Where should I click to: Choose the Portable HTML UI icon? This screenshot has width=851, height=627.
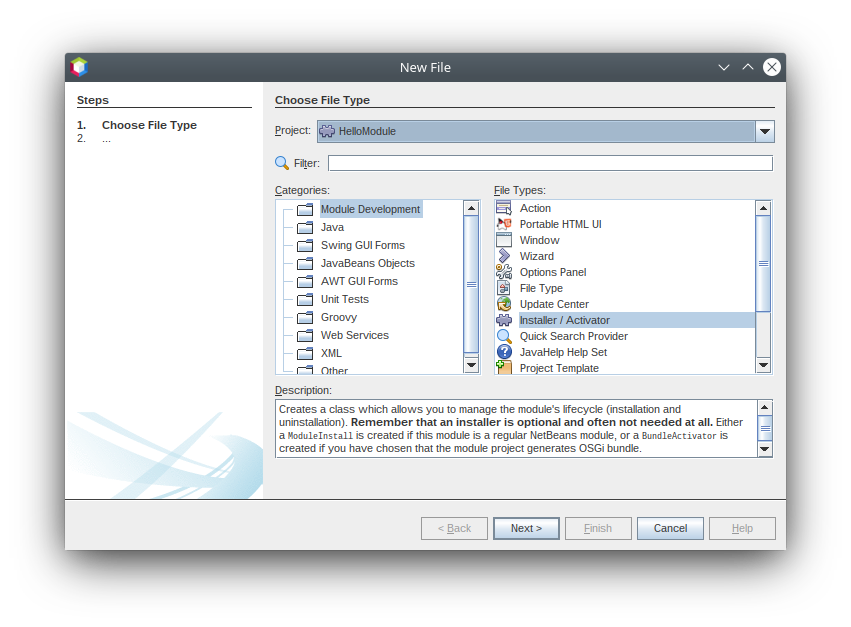504,224
